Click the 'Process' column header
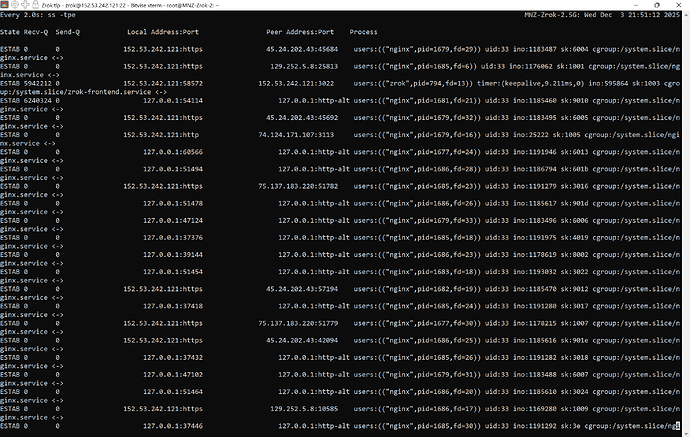Viewport: 690px width, 437px height. click(x=363, y=32)
